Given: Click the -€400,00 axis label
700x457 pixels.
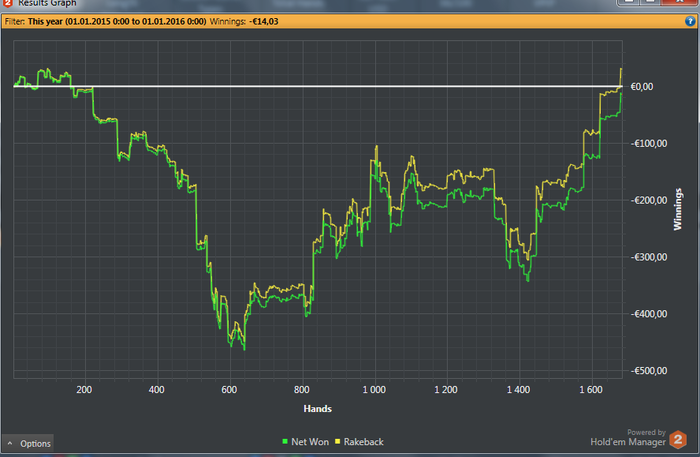Looking at the screenshot, I should 649,314.
